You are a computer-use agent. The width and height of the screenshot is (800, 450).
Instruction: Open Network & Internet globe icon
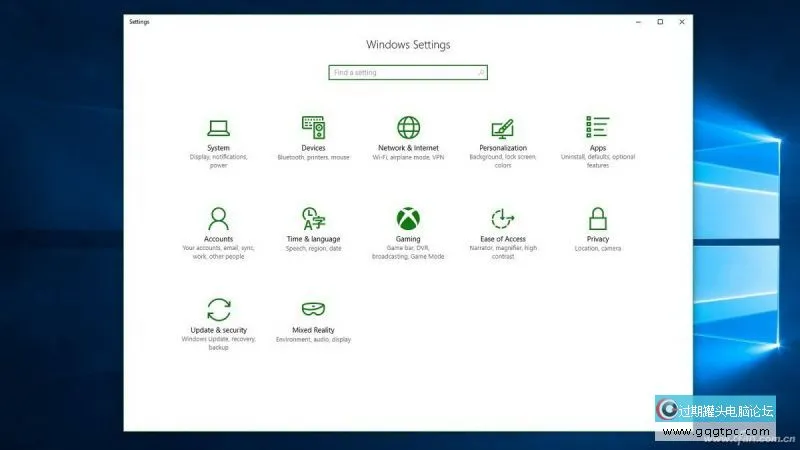pyautogui.click(x=408, y=127)
